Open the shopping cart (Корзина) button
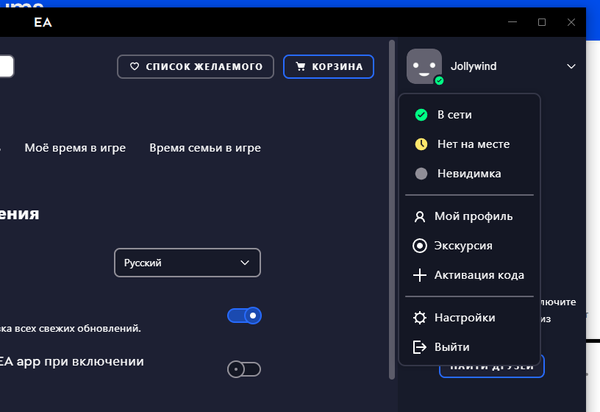Screen dimensions: 600x412 tap(329, 67)
